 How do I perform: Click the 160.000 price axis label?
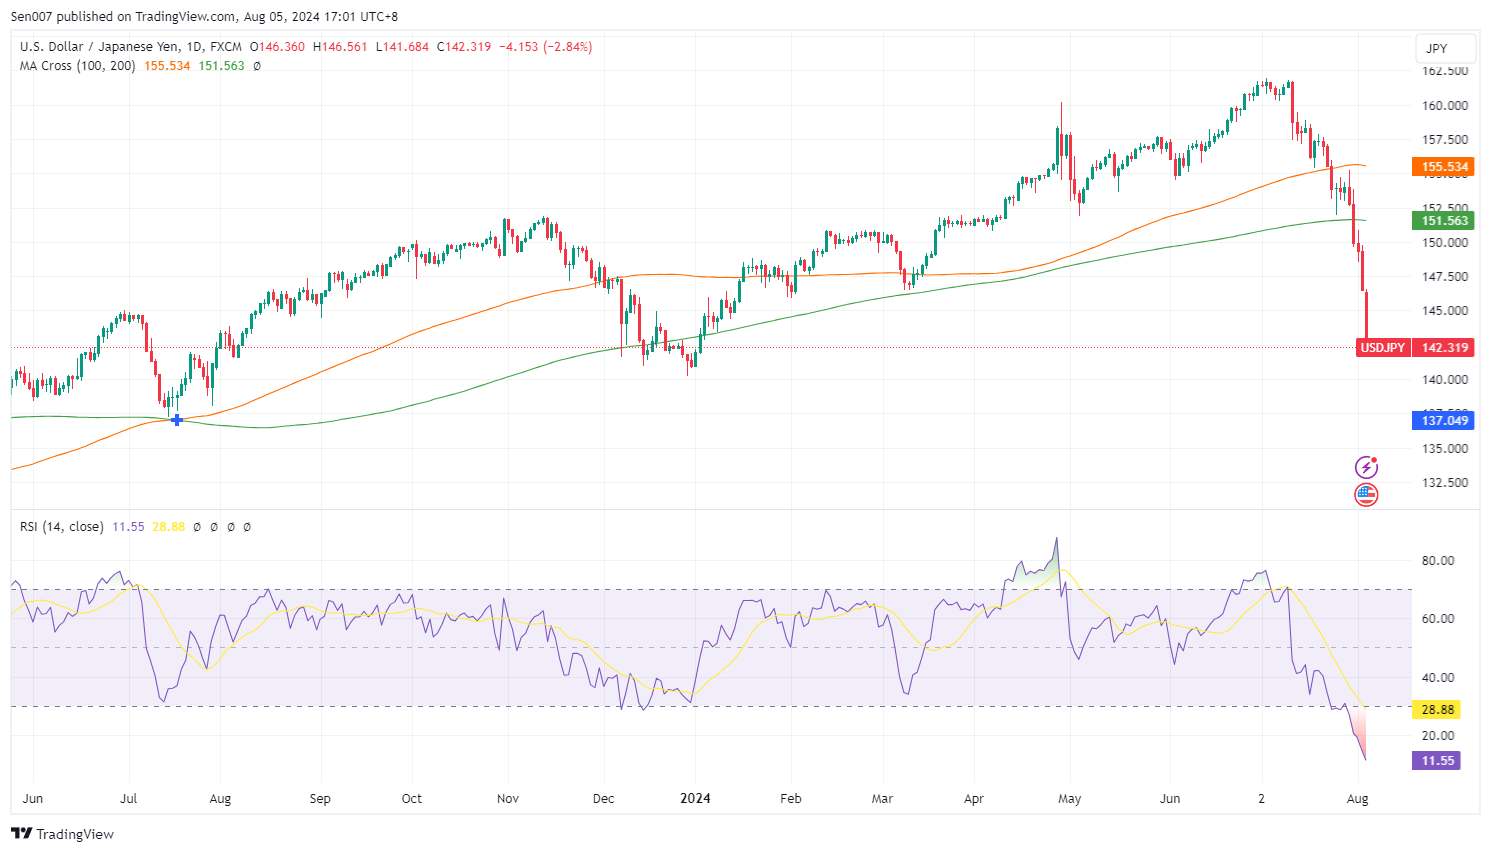[x=1445, y=106]
